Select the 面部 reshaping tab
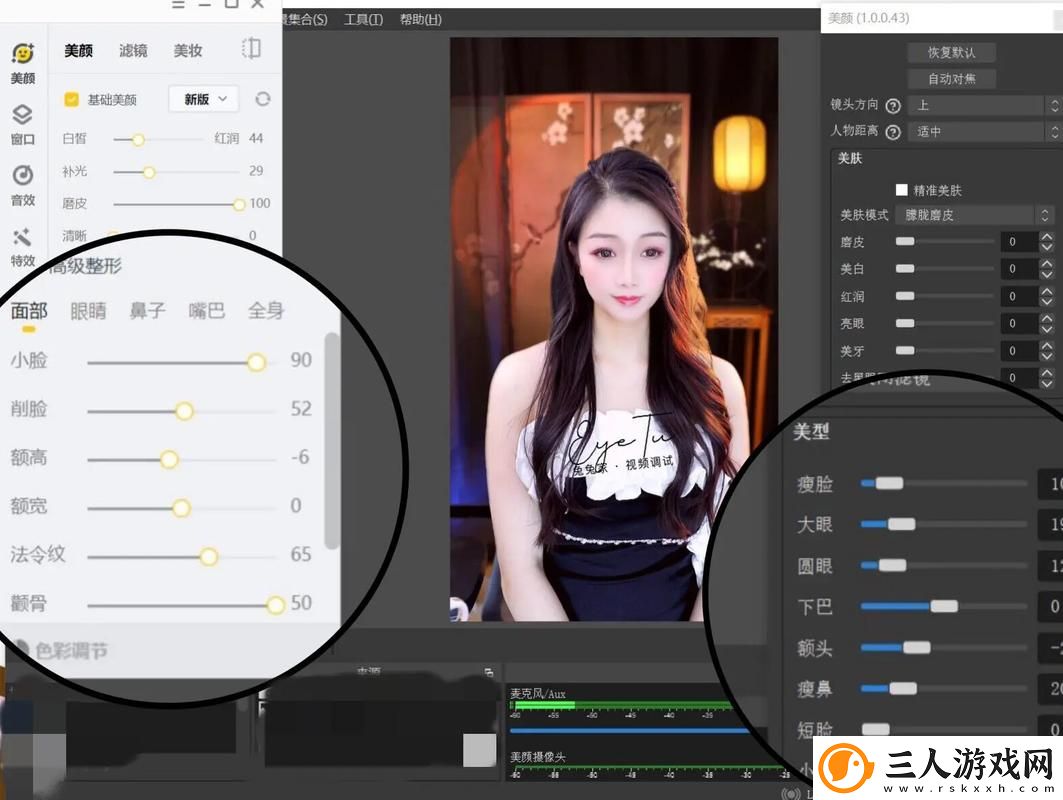Image resolution: width=1063 pixels, height=800 pixels. pyautogui.click(x=29, y=311)
